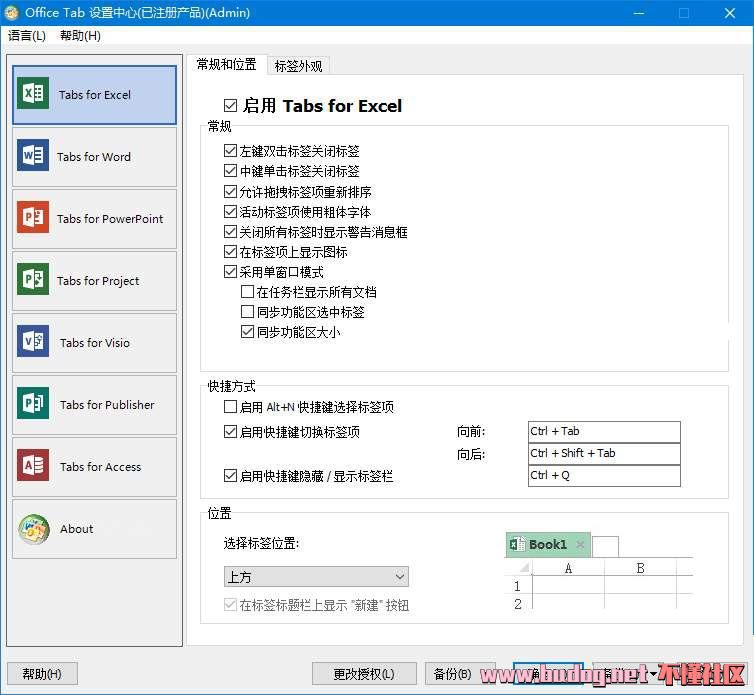The image size is (754, 695).
Task: Select the Visio icon in sidebar
Action: point(33,341)
